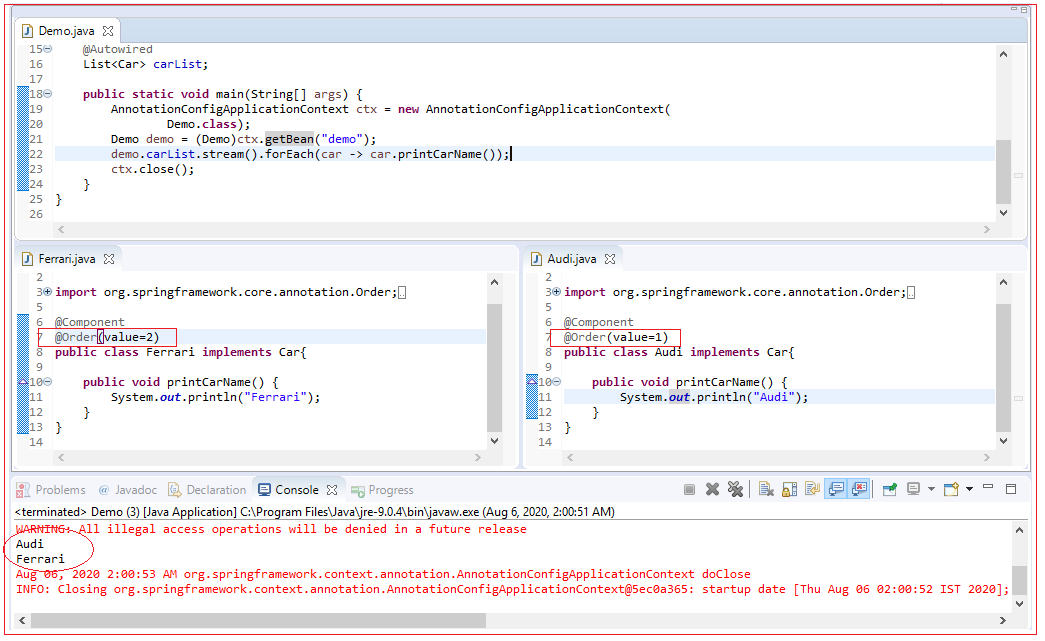Click the Display Selected Console monitor icon
1045x641 pixels.
(914, 490)
